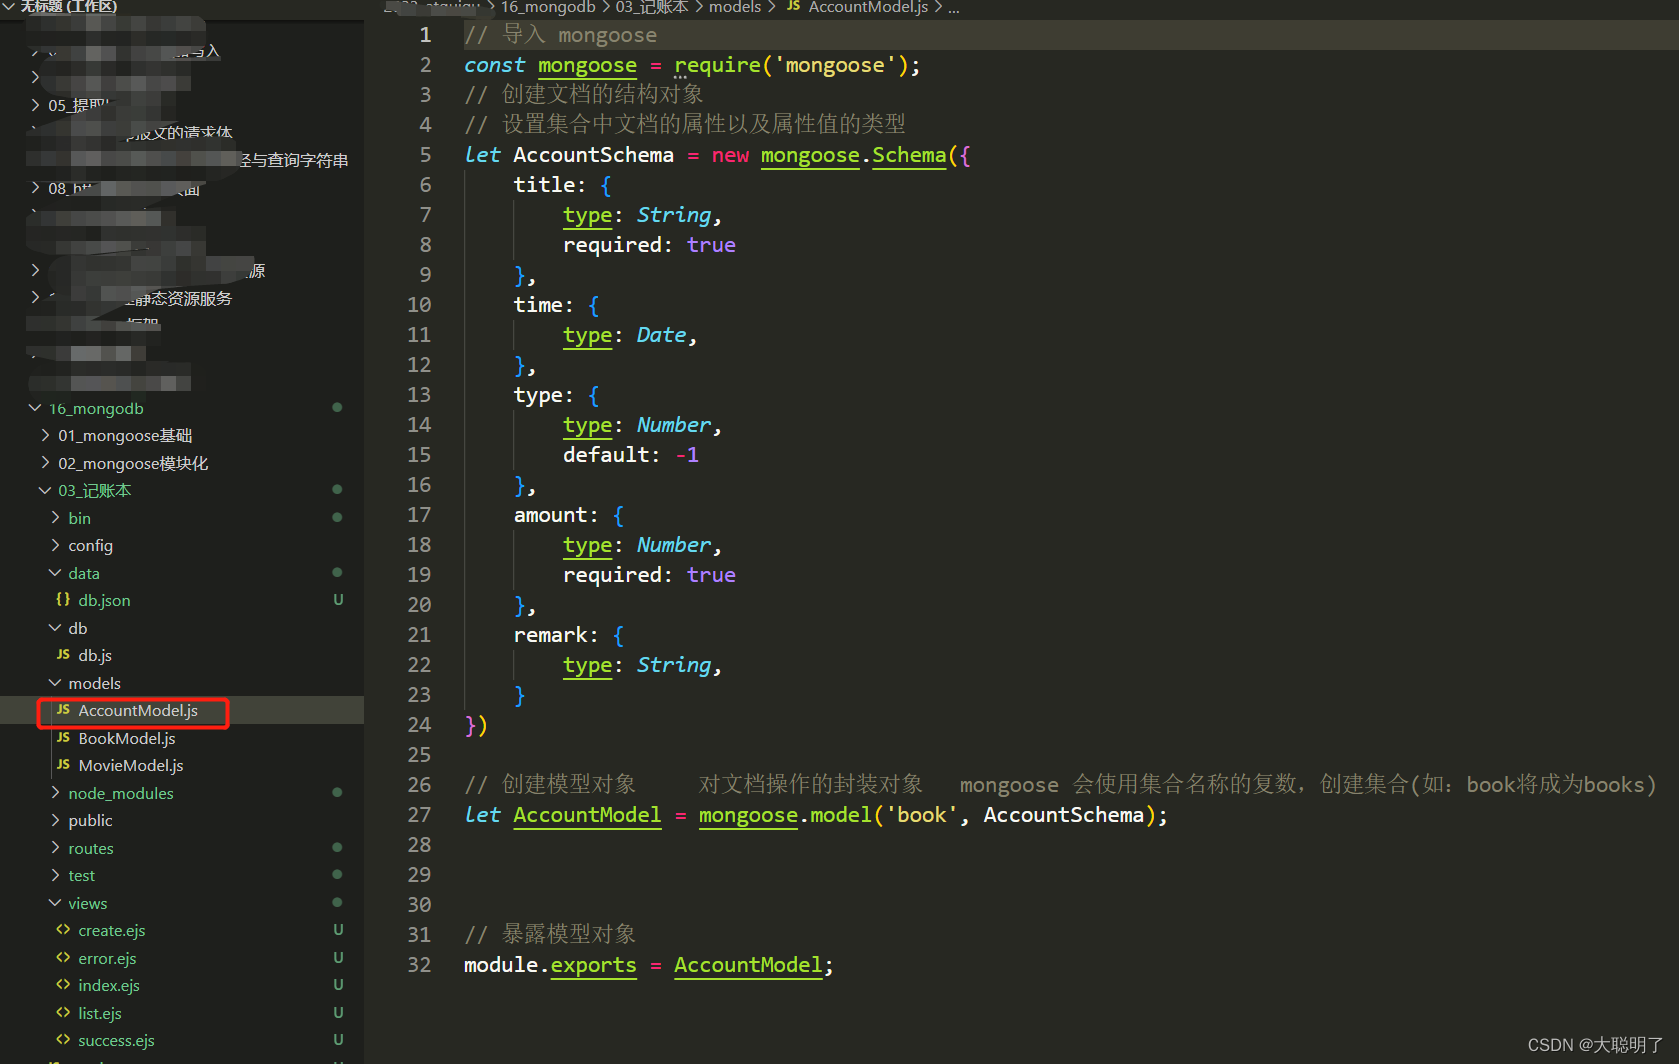This screenshot has width=1679, height=1064.
Task: Click the 'book' model name string
Action: [921, 815]
